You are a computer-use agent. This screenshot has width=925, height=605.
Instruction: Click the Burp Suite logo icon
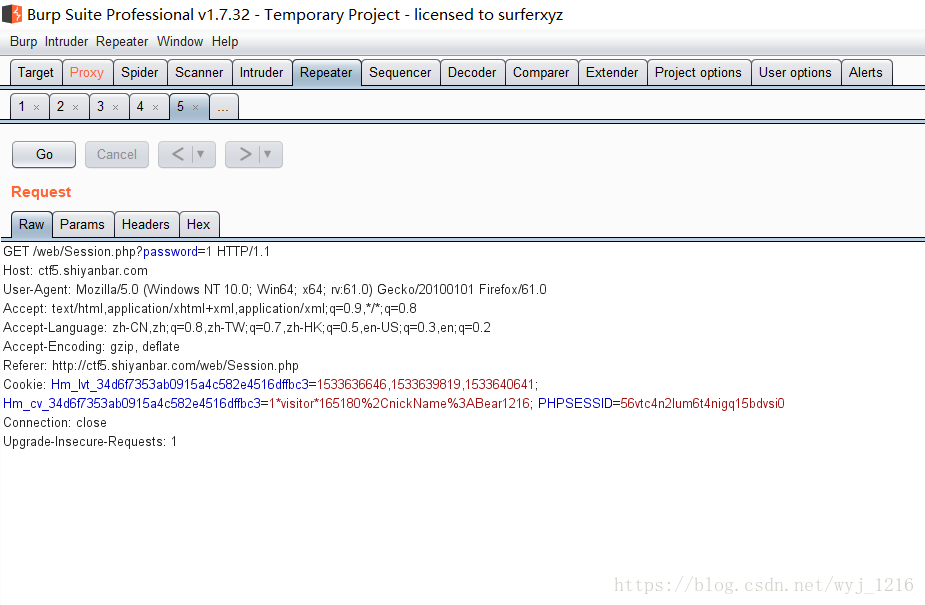pos(12,14)
